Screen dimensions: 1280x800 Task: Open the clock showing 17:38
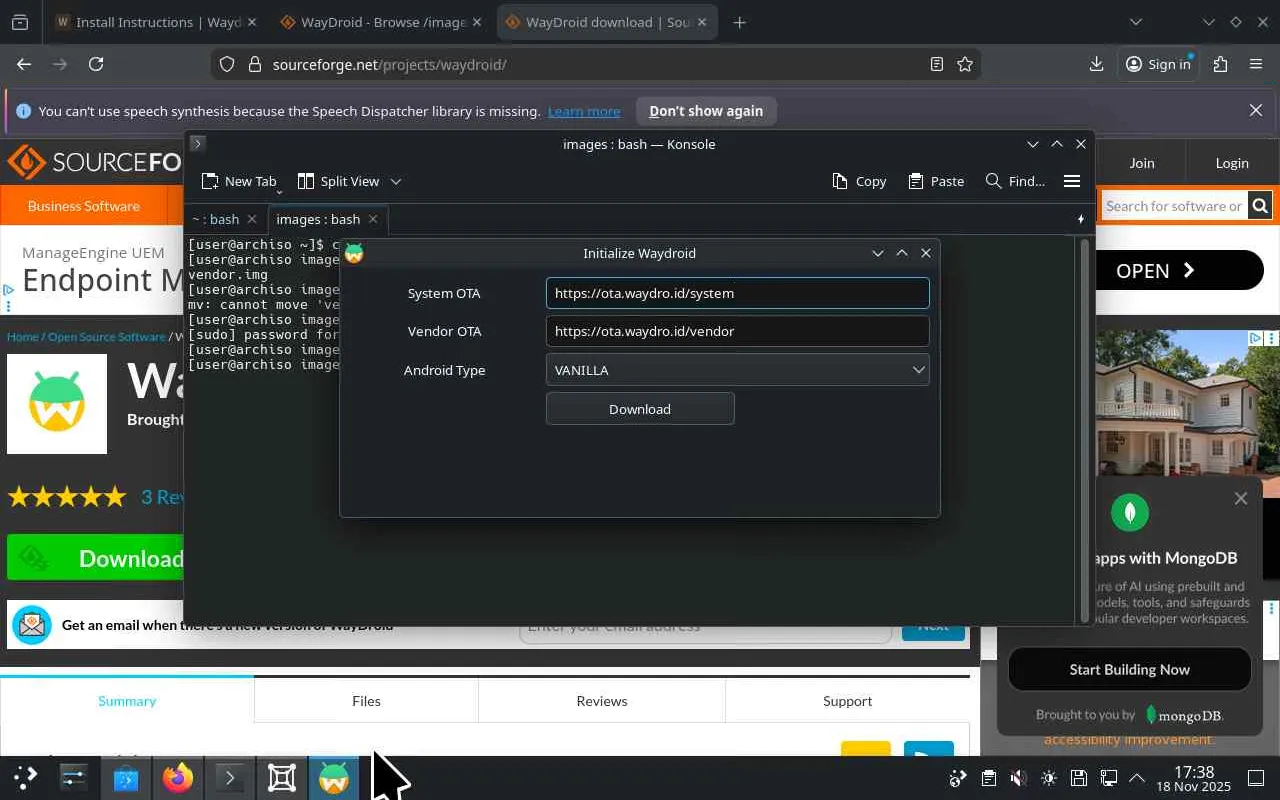coord(1194,778)
